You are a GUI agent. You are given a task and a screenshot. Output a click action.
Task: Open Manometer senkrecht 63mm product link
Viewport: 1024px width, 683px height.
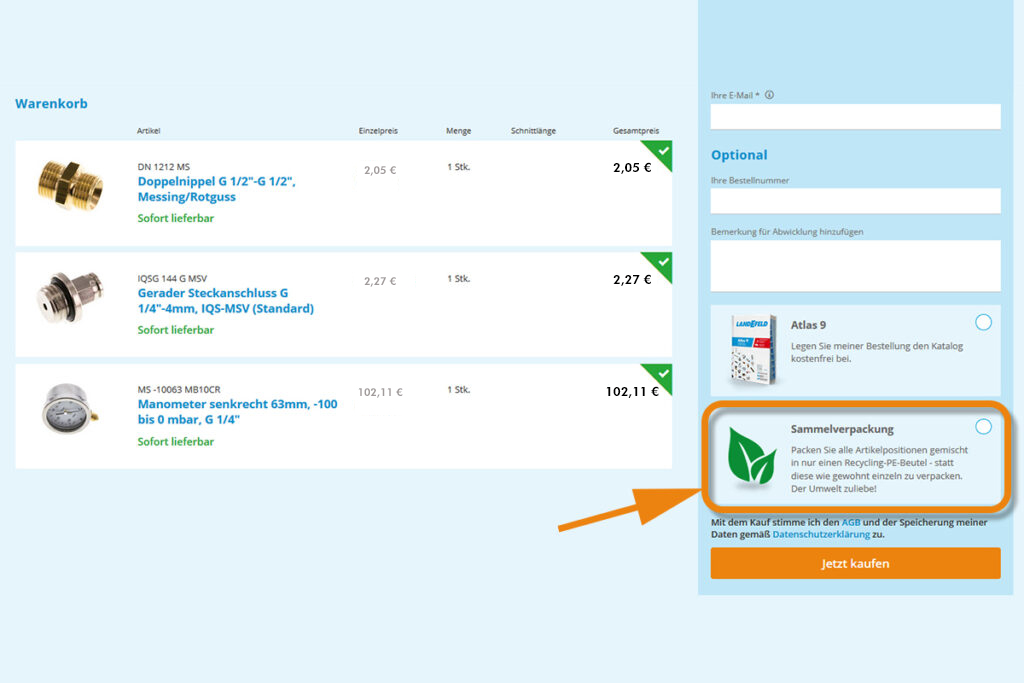point(237,412)
